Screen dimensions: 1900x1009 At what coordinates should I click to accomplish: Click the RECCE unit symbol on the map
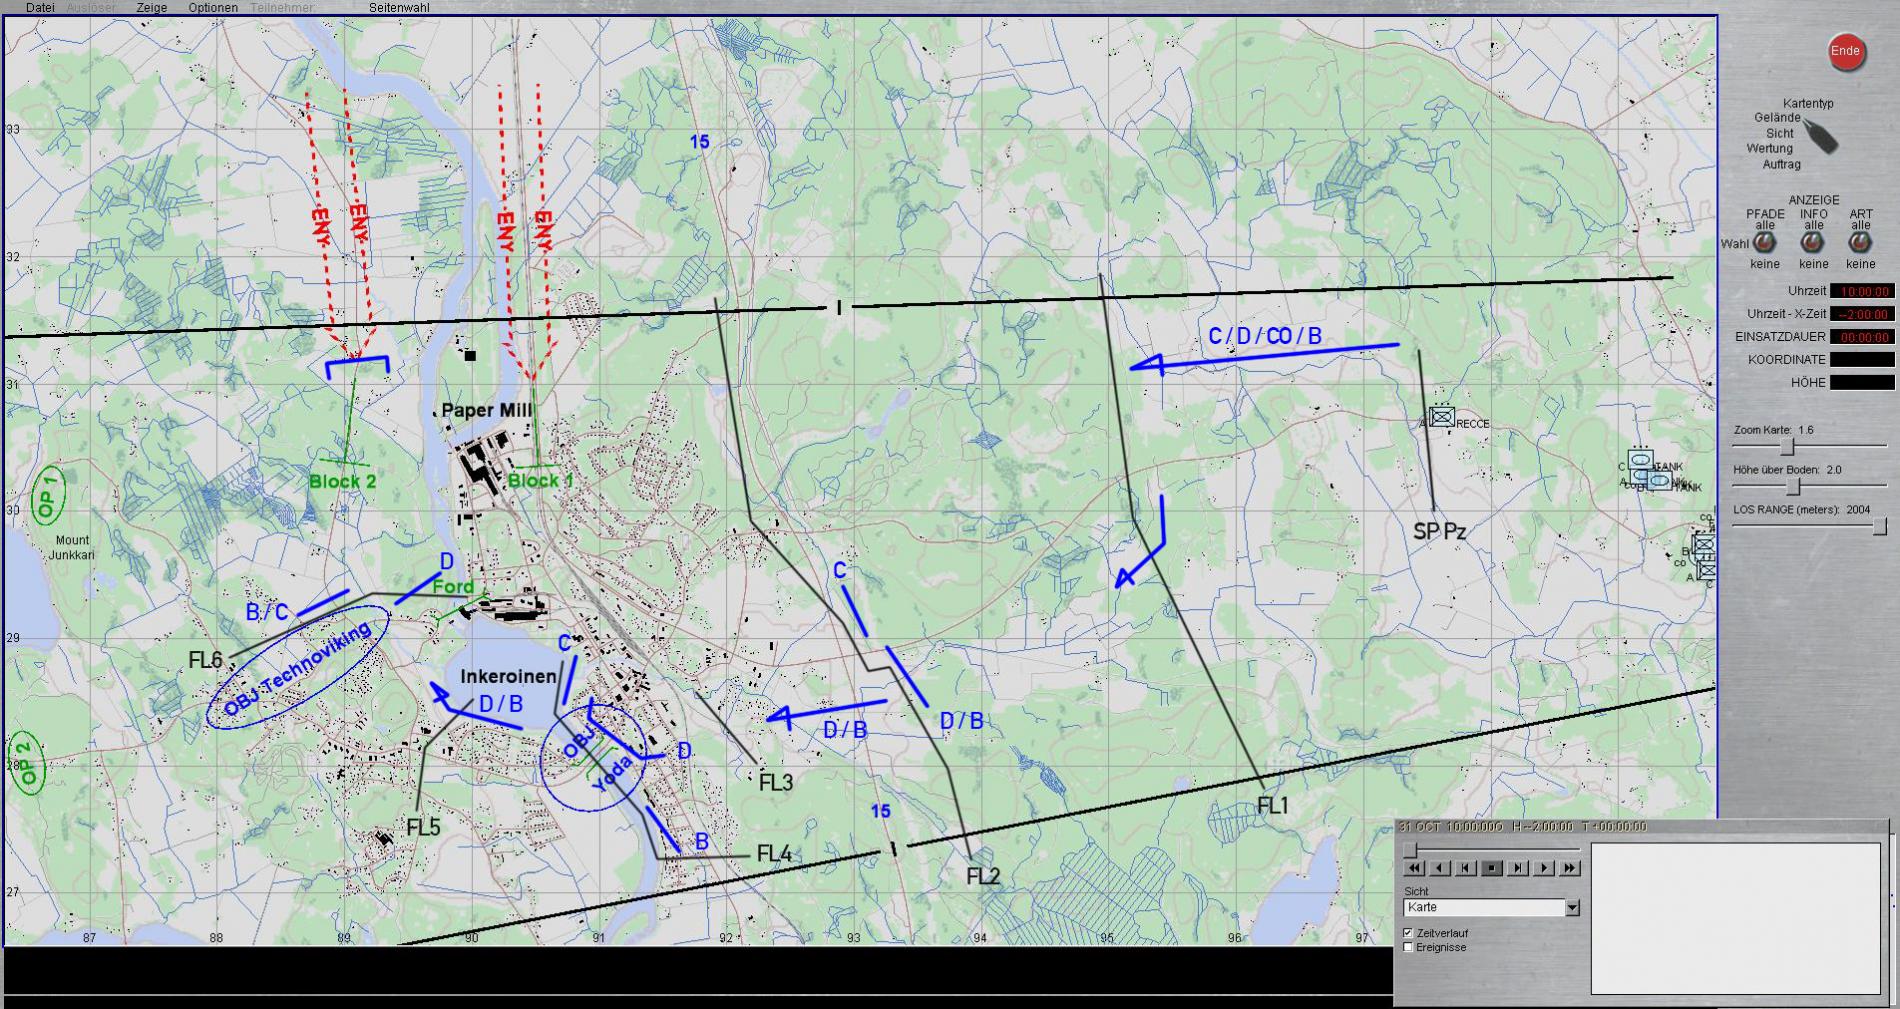[x=1441, y=417]
